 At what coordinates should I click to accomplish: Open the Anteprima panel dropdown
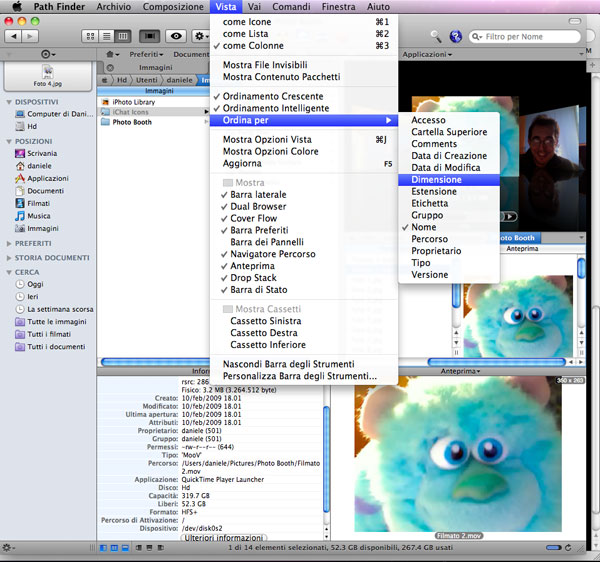point(460,371)
